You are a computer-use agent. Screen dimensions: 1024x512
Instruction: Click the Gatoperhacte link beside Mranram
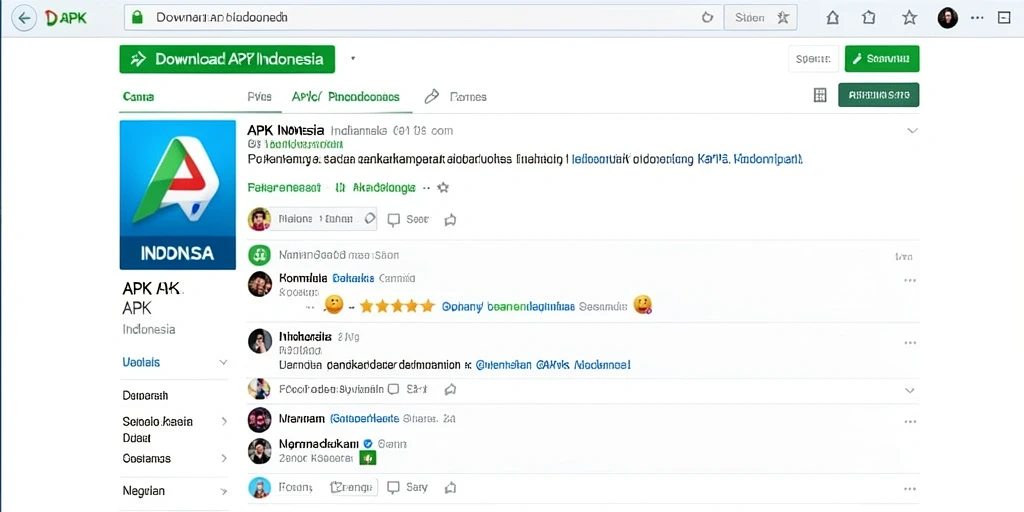click(364, 418)
